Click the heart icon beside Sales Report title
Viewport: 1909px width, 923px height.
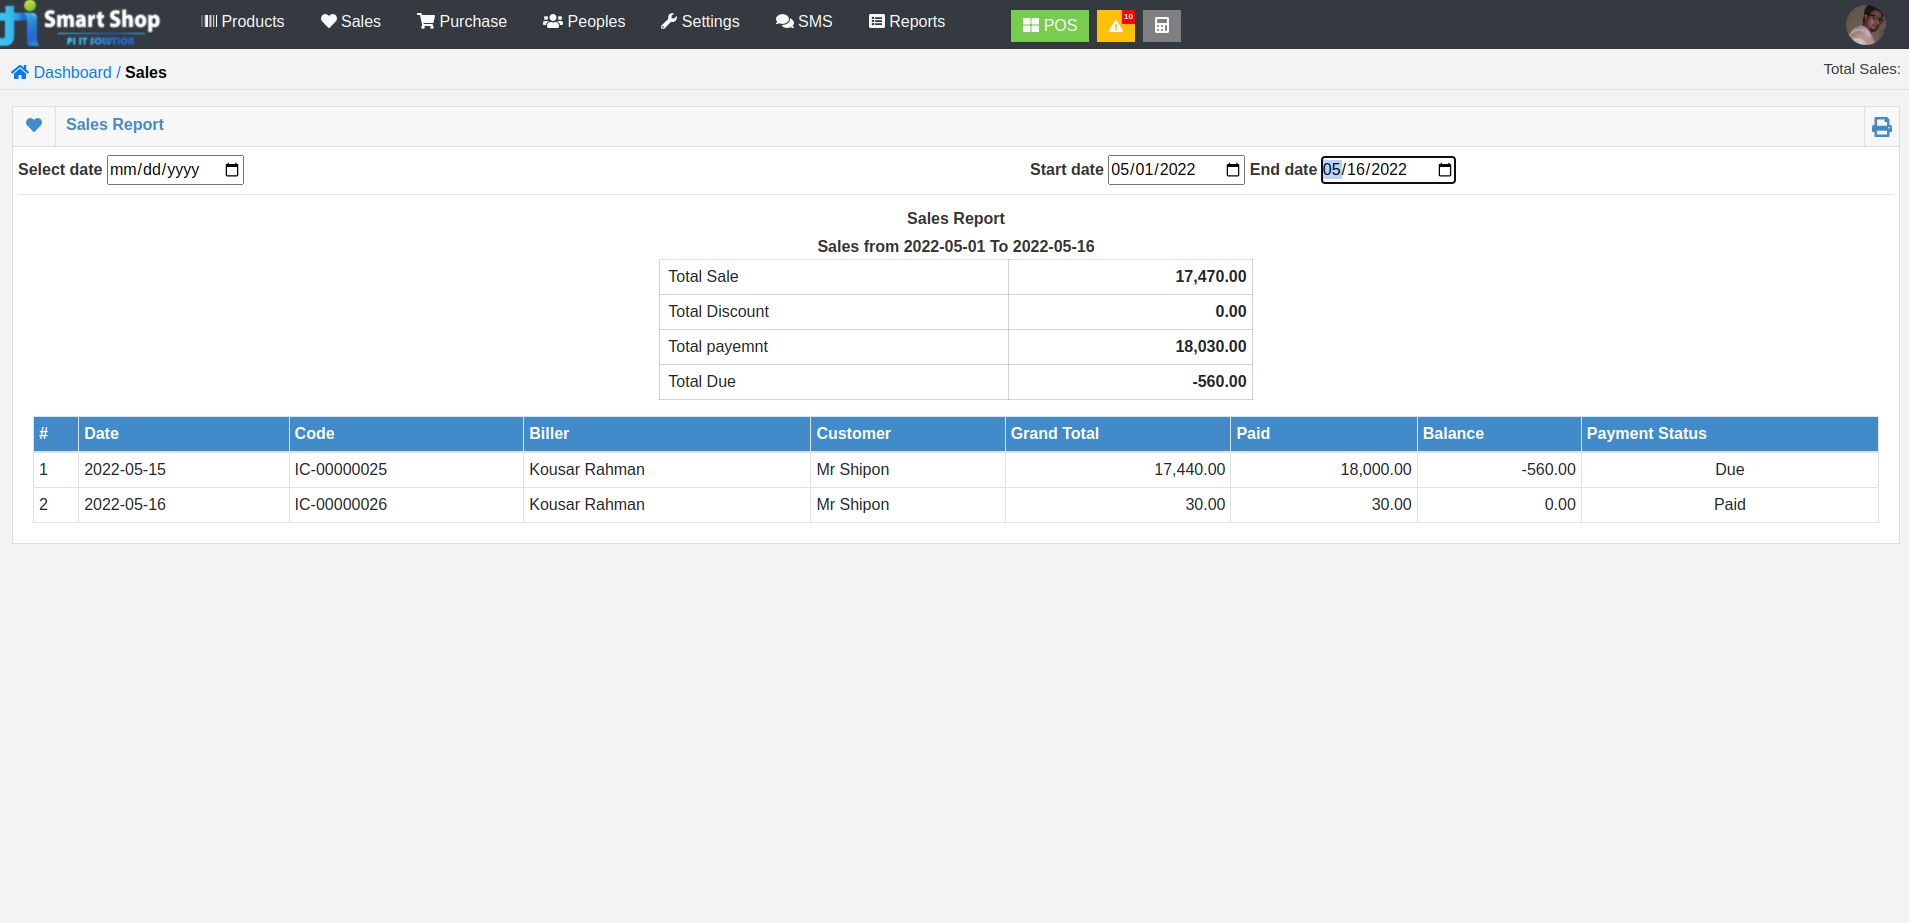pyautogui.click(x=34, y=125)
